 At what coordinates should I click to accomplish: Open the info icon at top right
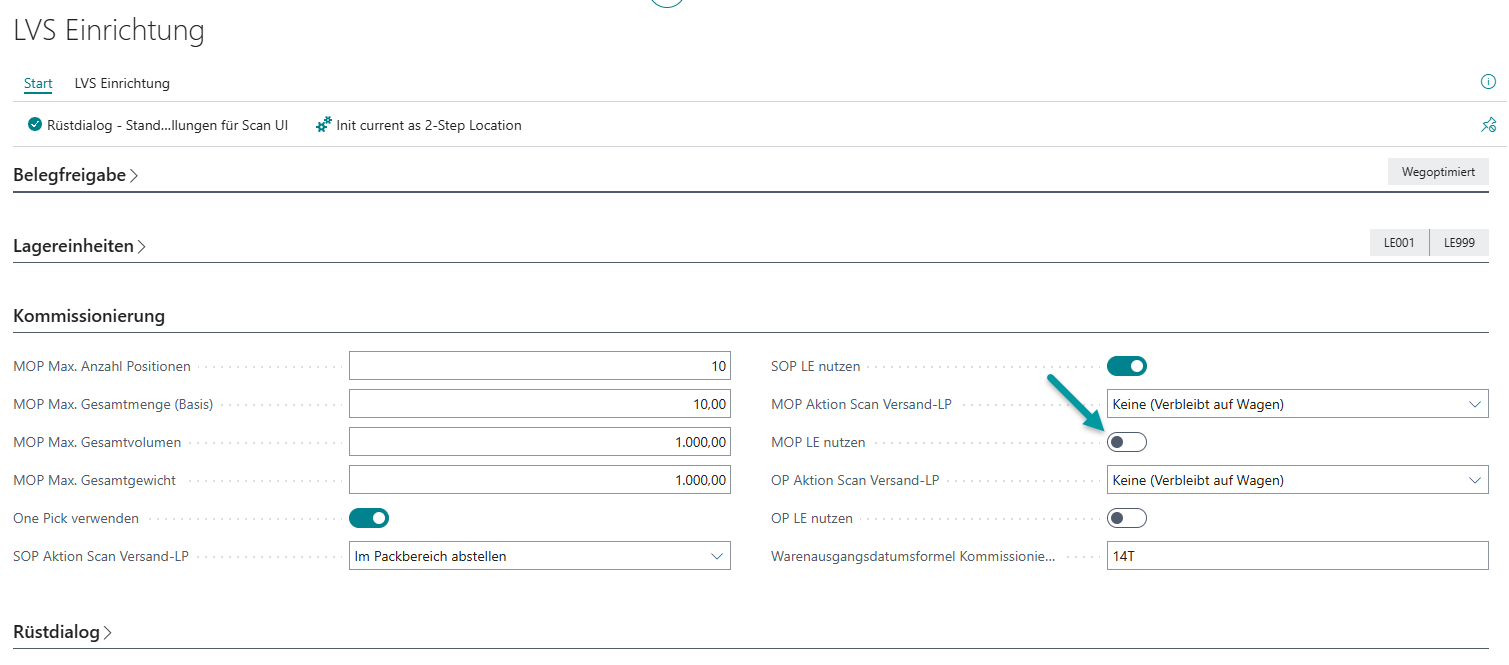(x=1488, y=82)
